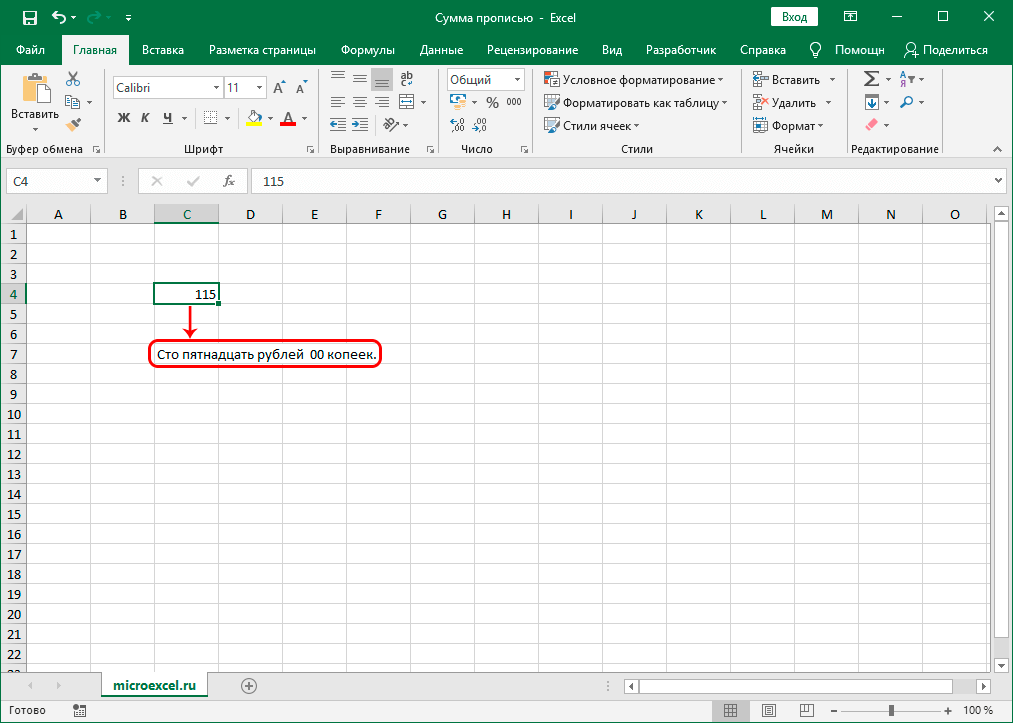Click the AutoSum sigma icon
Screen dimensions: 1013x723
tap(872, 79)
